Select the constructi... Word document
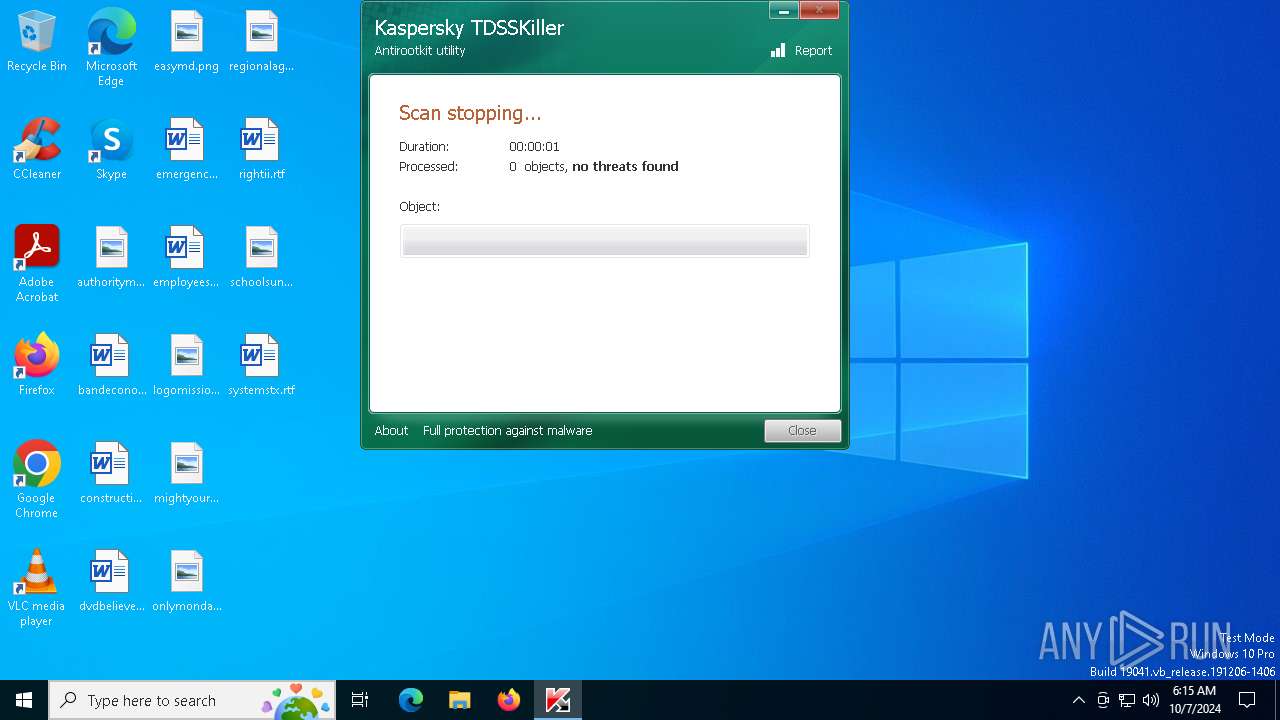The image size is (1280, 720). click(111, 474)
